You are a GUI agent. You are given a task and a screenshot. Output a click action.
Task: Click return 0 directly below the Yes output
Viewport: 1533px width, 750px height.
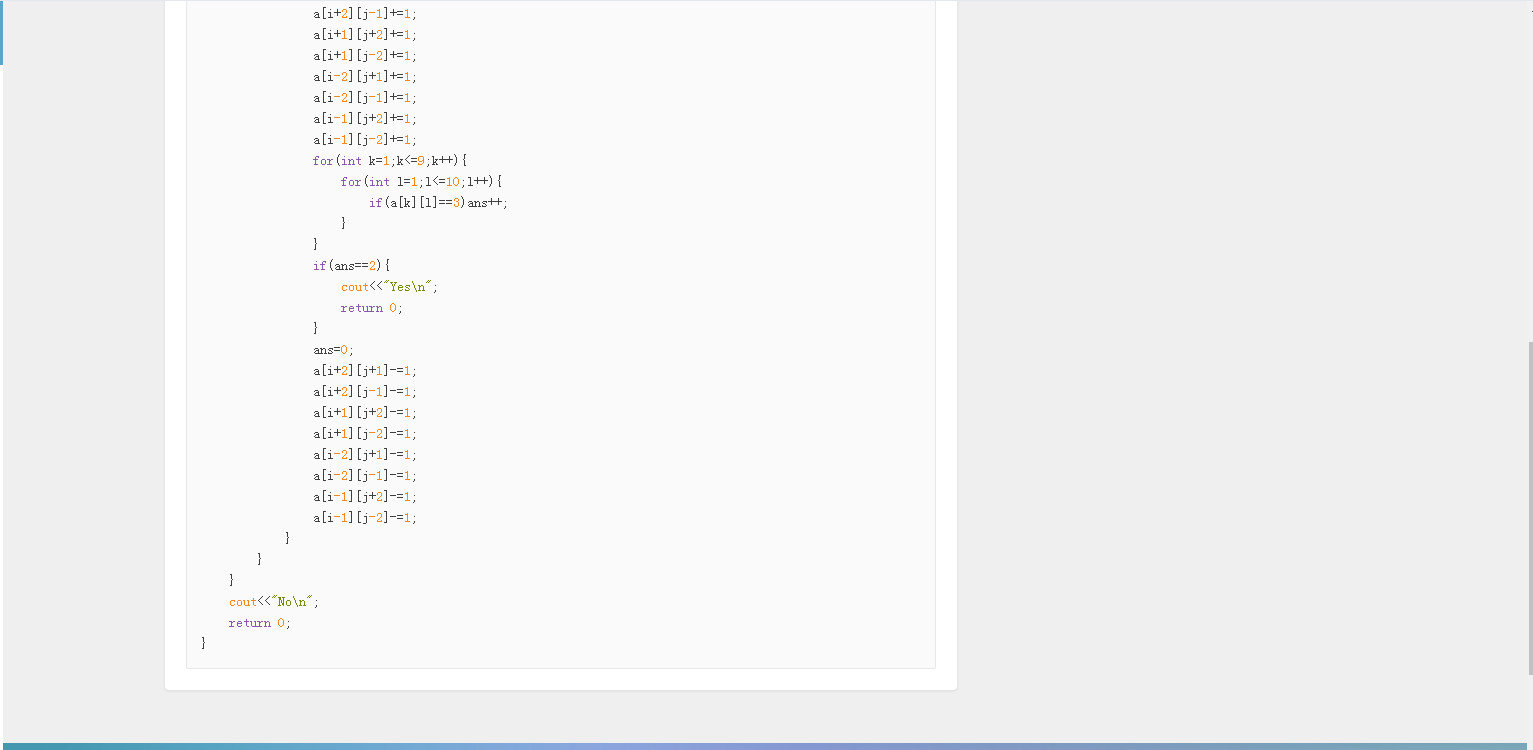(371, 308)
